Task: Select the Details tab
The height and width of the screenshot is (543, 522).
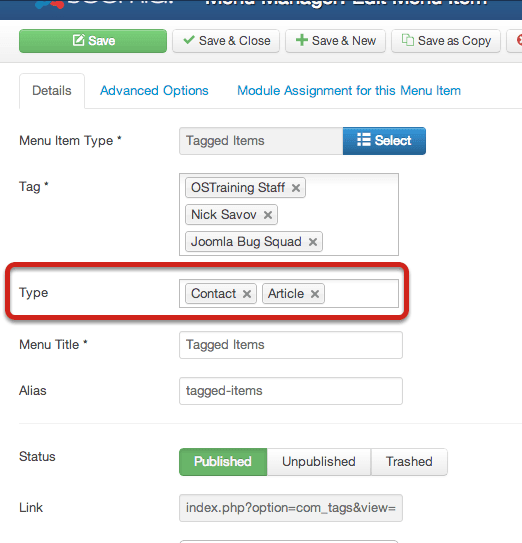Action: pos(52,91)
